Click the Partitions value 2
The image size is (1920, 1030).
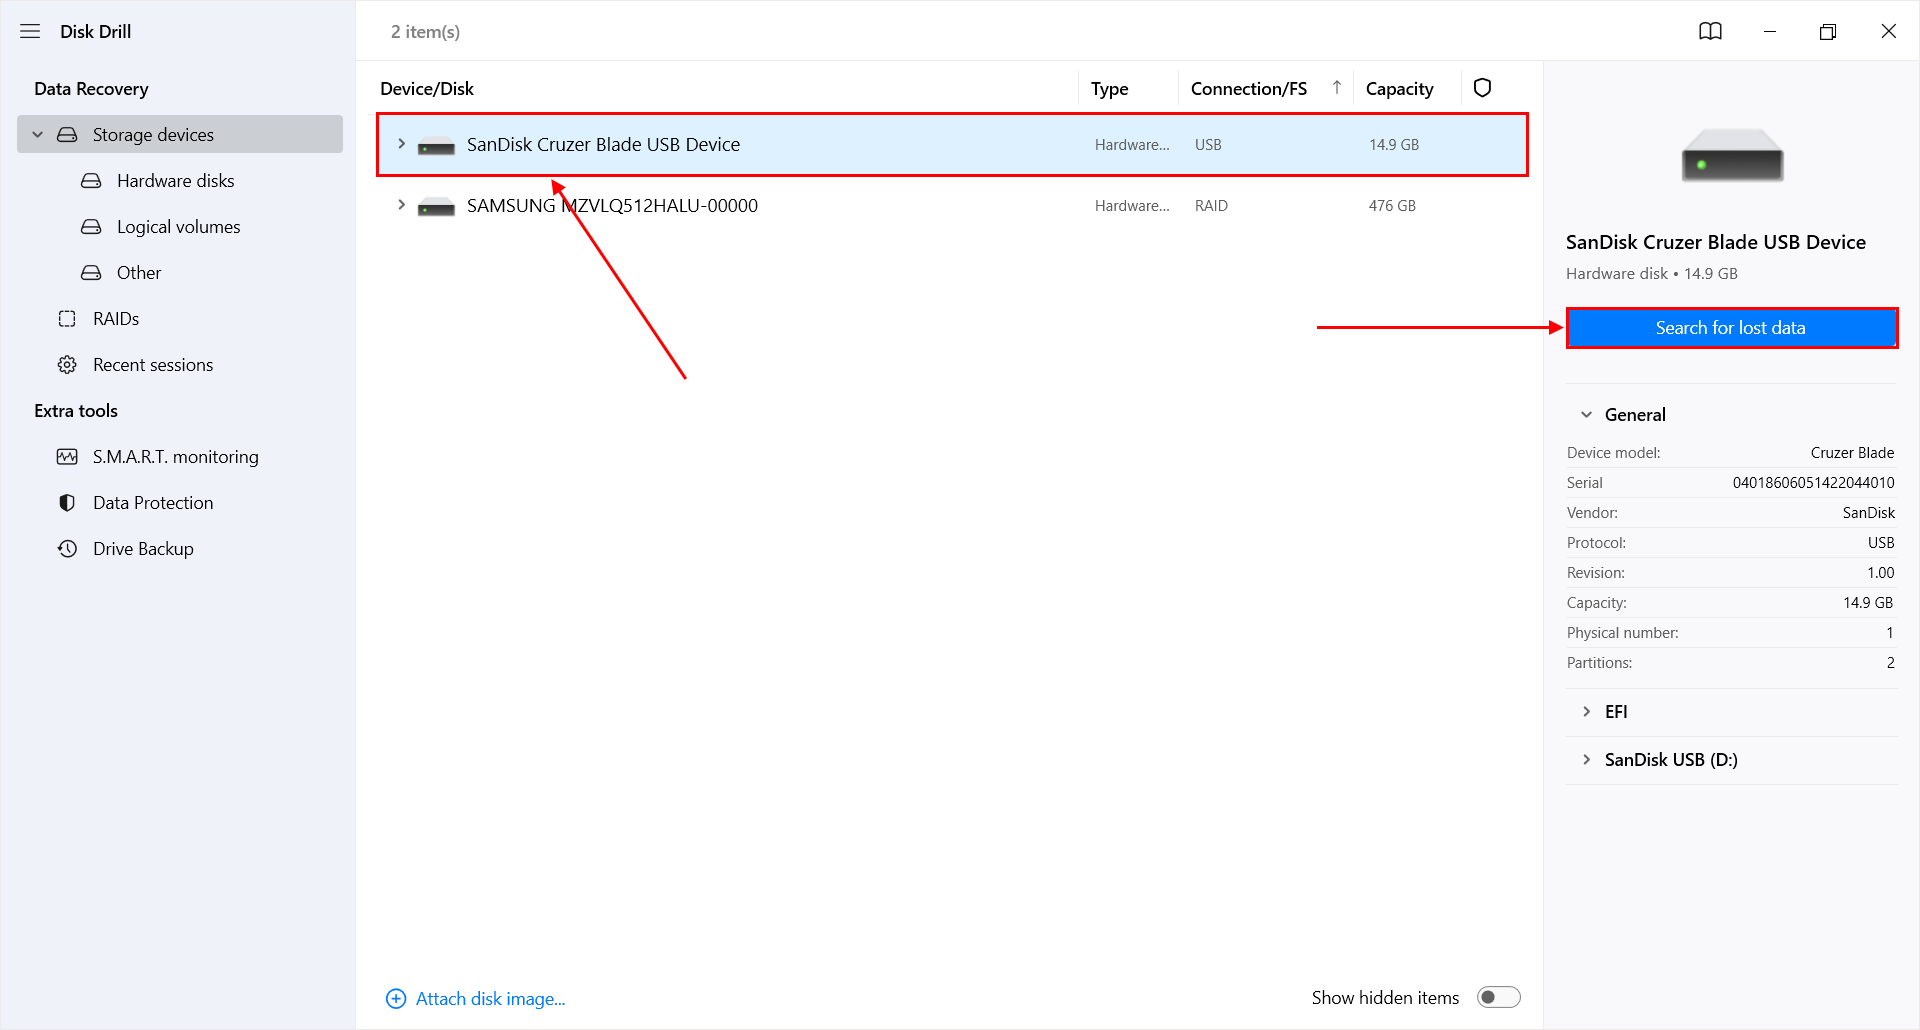coord(1891,663)
